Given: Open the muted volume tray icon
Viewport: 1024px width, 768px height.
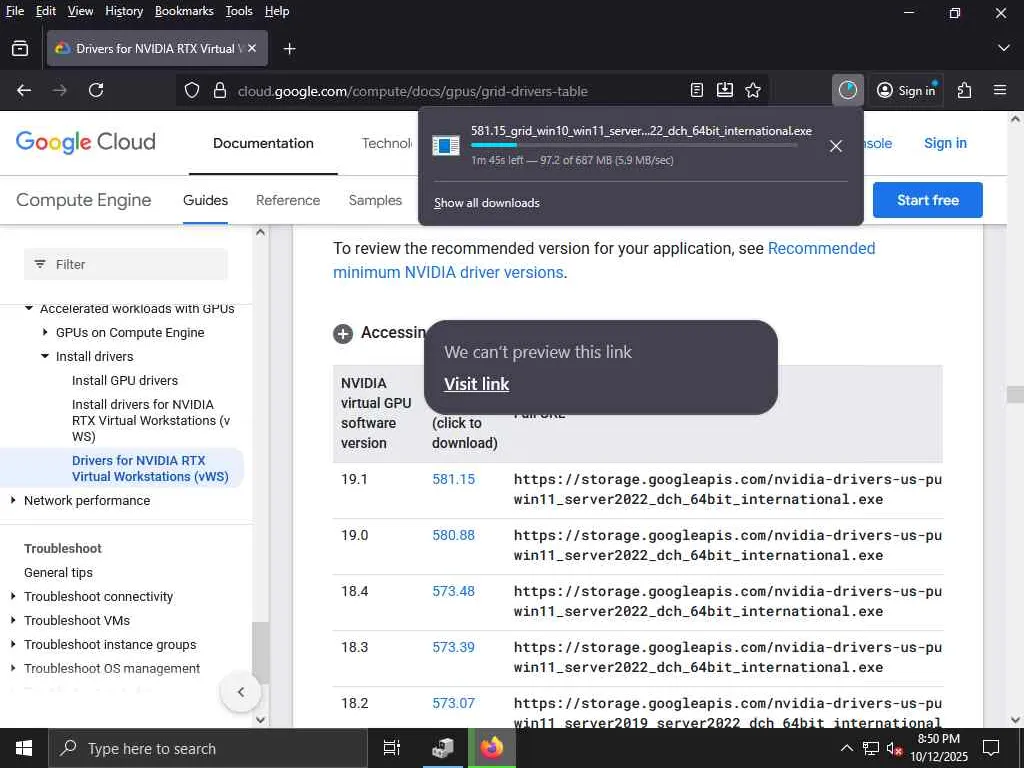Looking at the screenshot, I should [894, 749].
